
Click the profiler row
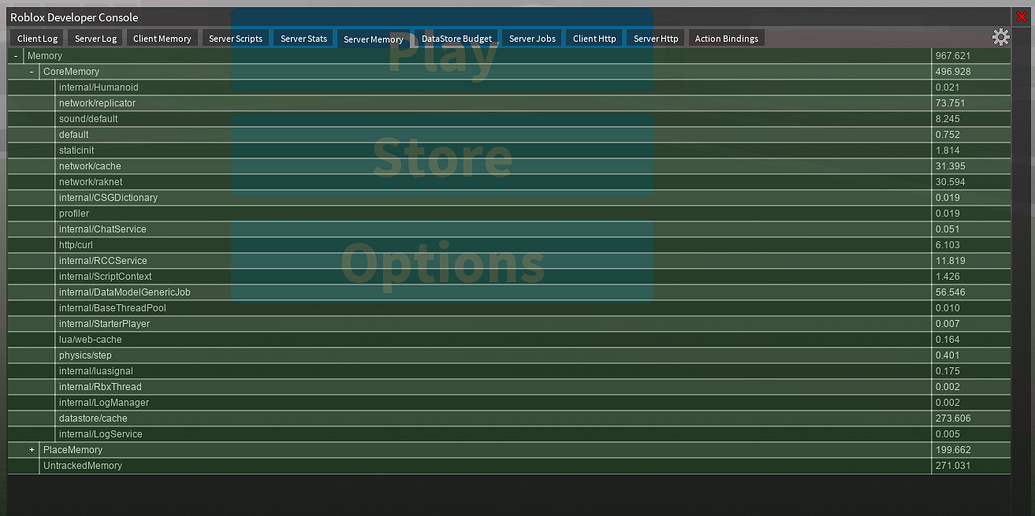point(509,214)
